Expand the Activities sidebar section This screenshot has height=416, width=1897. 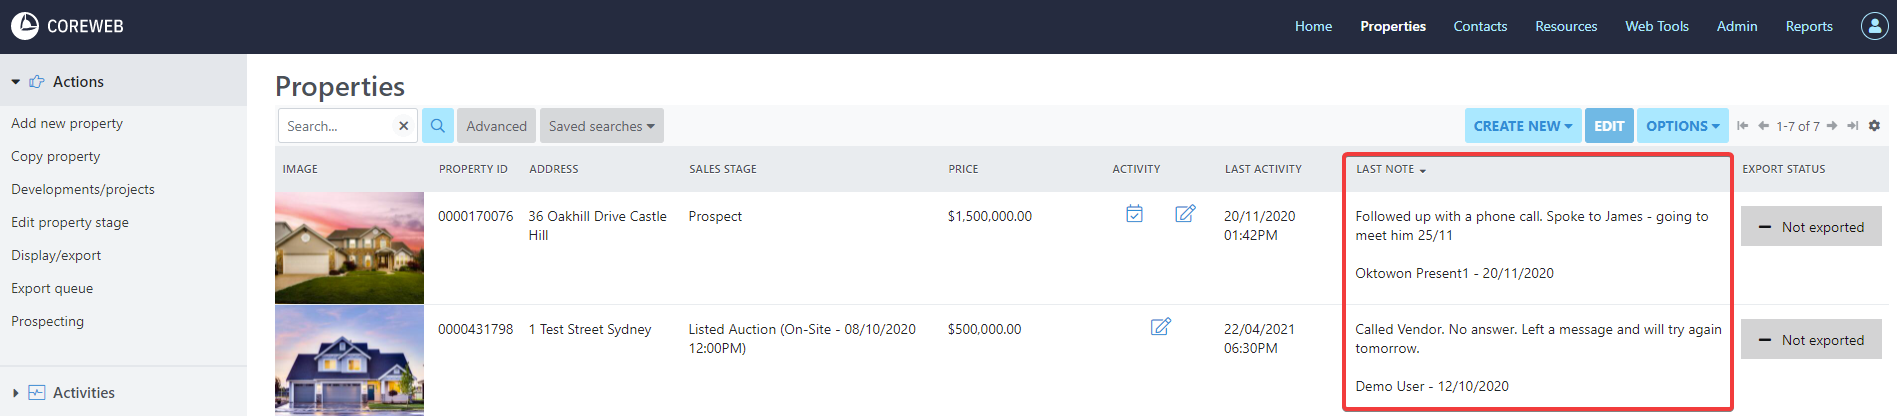16,393
